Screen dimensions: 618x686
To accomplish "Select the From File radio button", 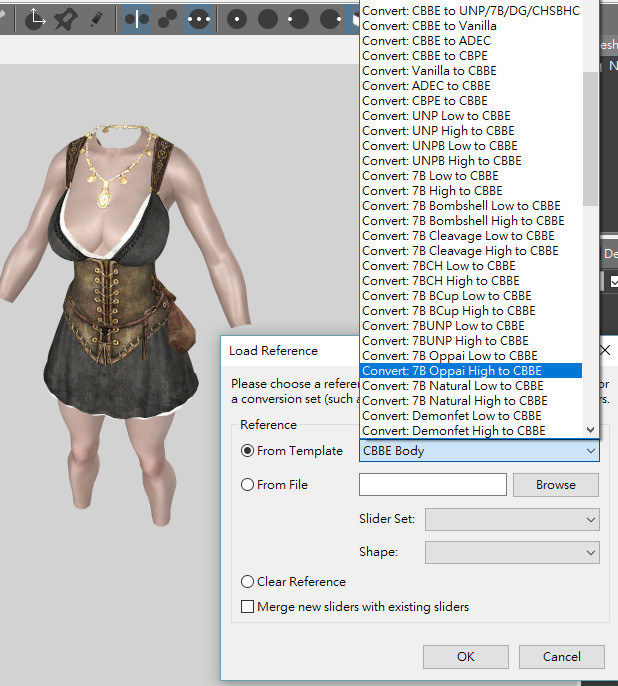I will pos(248,484).
